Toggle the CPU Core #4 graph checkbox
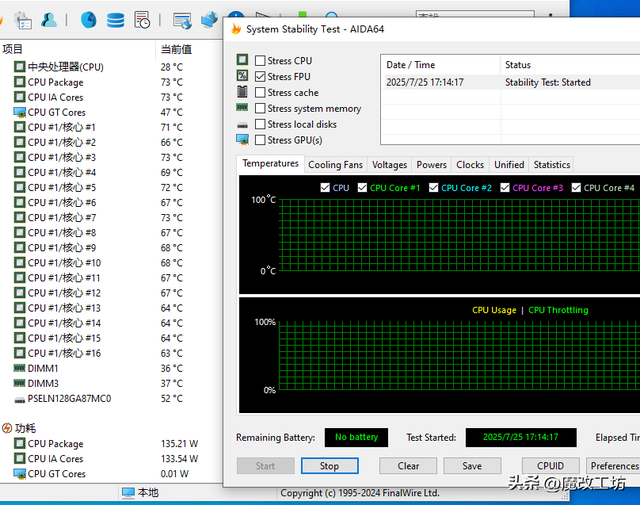The width and height of the screenshot is (640, 505). pos(576,187)
